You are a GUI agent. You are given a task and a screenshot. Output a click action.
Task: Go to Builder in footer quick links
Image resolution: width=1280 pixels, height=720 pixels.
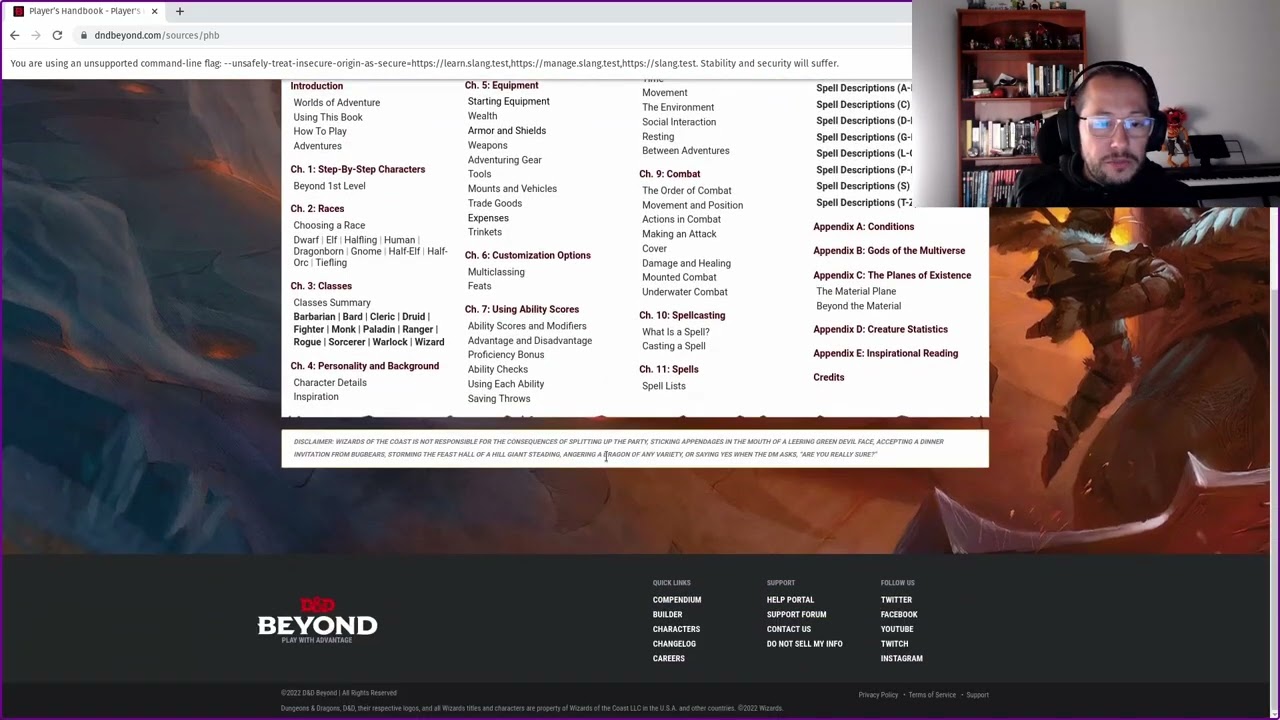[x=668, y=615]
